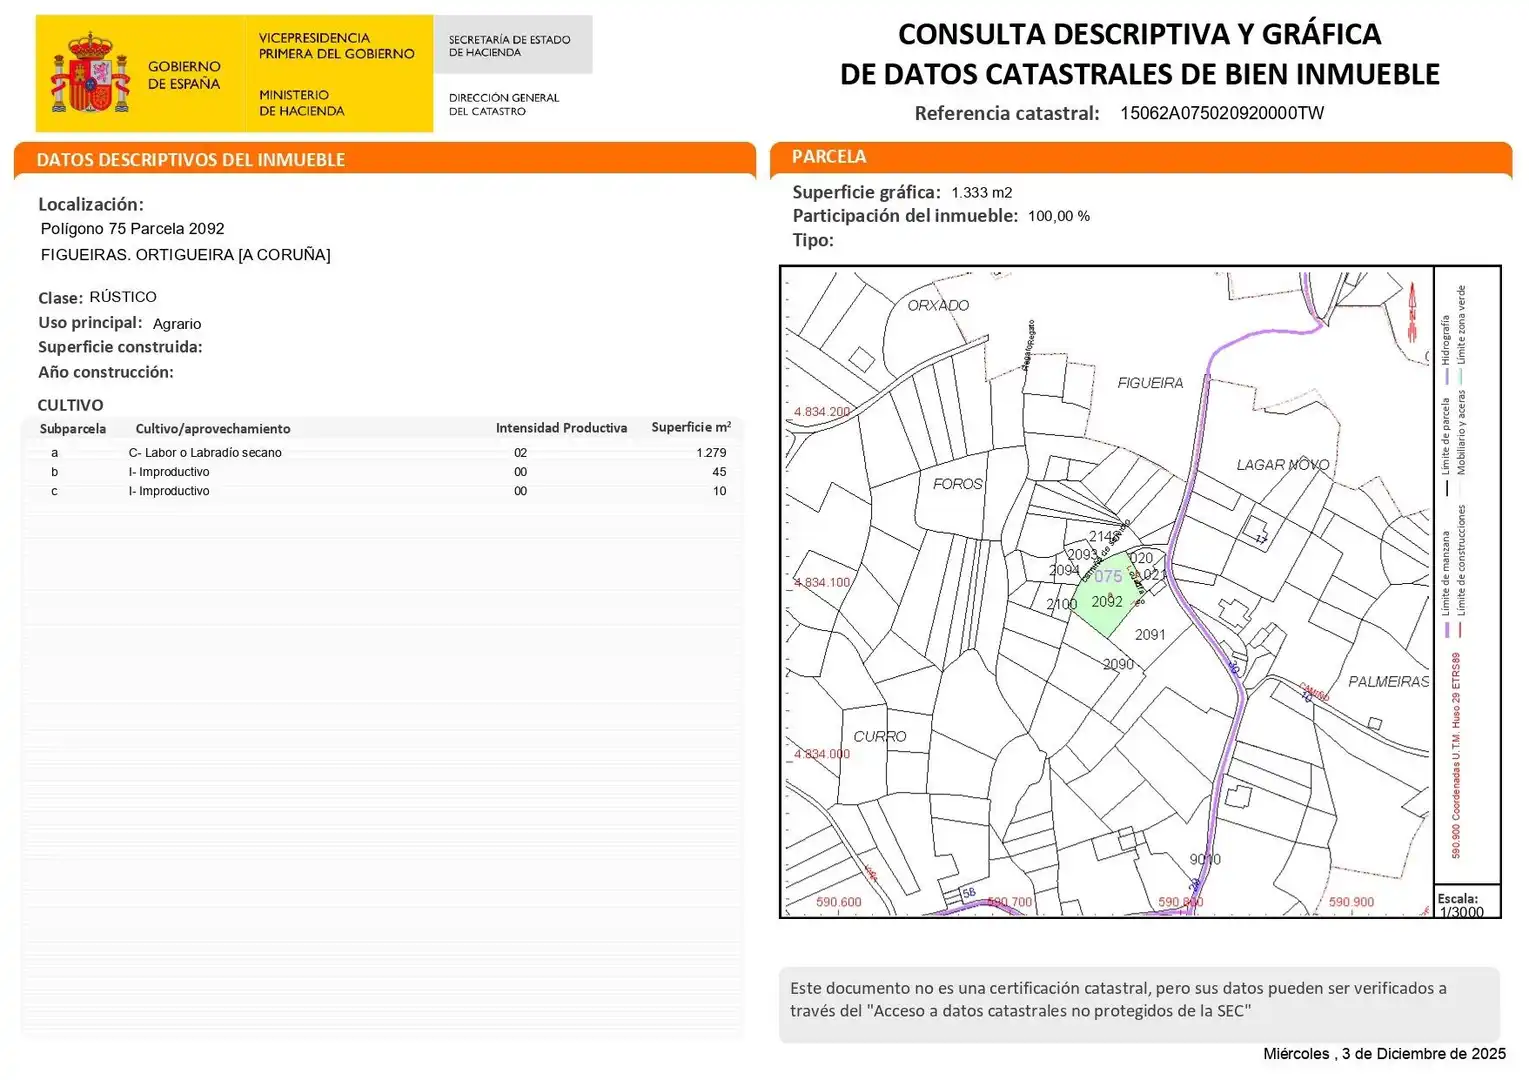Select 'FIGUEIRAS. ORTIGUEIRA [A CORUÑA]' address text
1529x1080 pixels.
[x=185, y=255]
